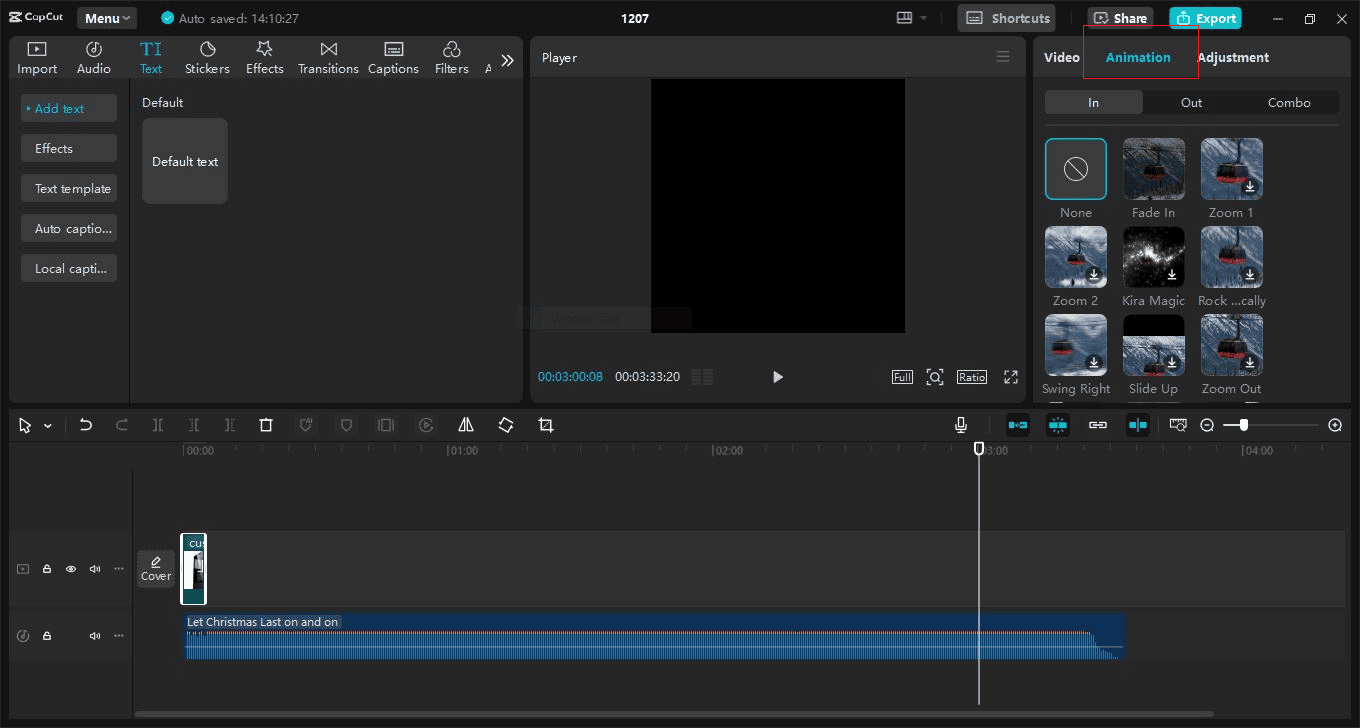Viewport: 1360px width, 728px height.
Task: Edit the Cover of the video track
Action: pos(156,568)
